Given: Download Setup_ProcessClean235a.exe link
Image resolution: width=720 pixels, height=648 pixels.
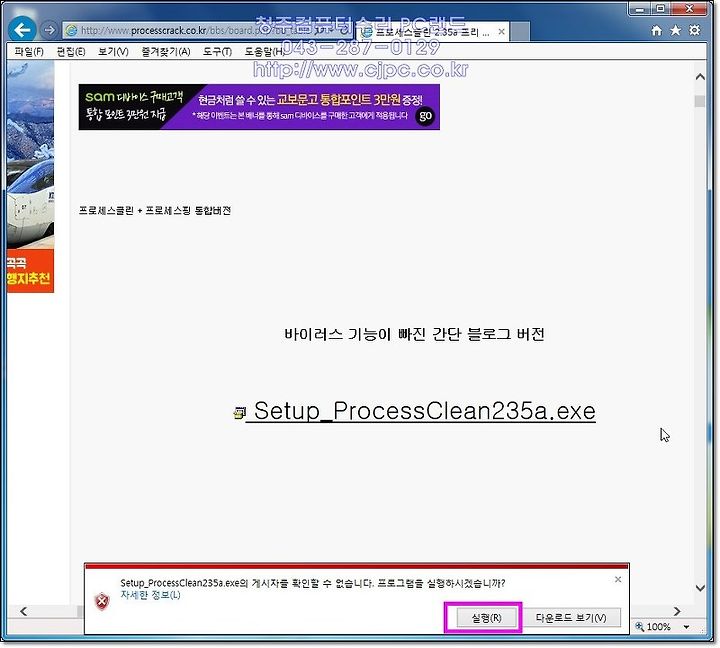Looking at the screenshot, I should click(420, 411).
